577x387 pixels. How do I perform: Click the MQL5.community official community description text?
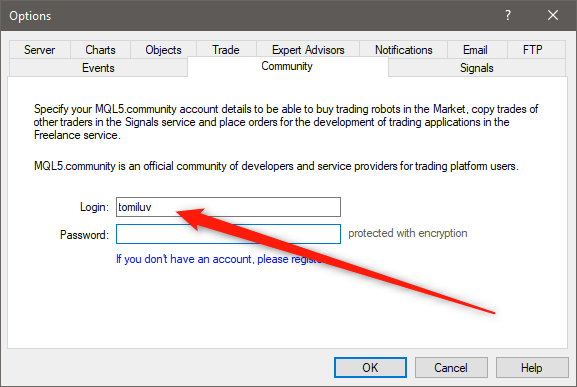pyautogui.click(x=276, y=166)
